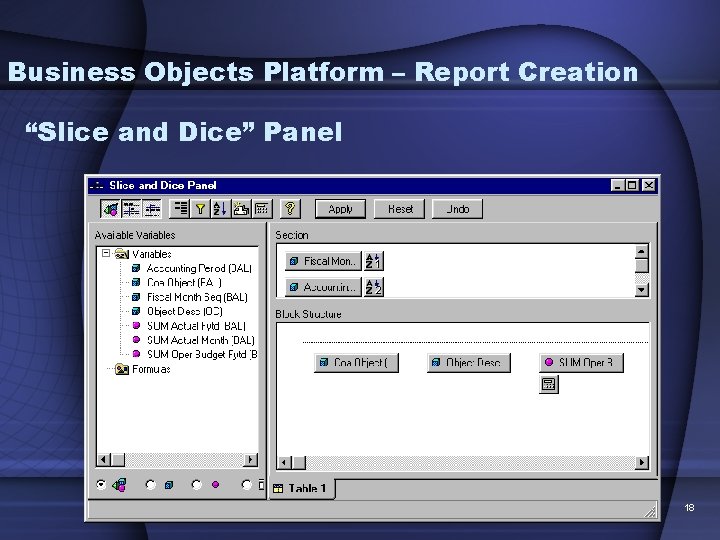Click the Apply button
The image size is (720, 540).
(x=340, y=209)
